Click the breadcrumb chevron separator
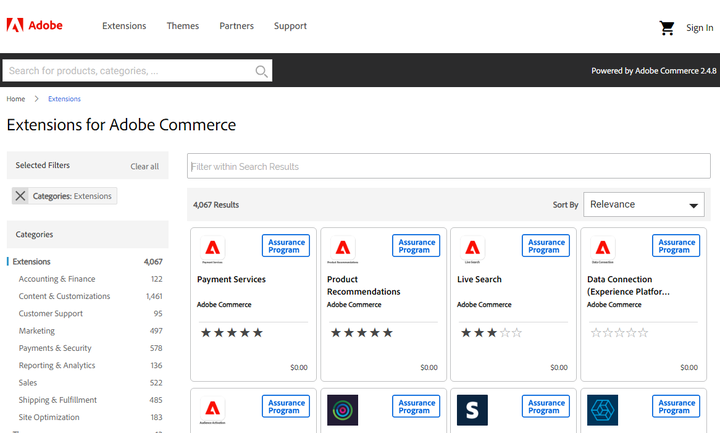720x433 pixels. (36, 99)
